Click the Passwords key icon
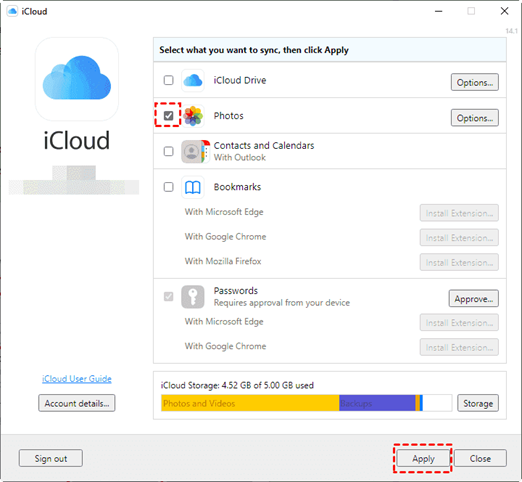Image resolution: width=522 pixels, height=482 pixels. click(x=193, y=297)
